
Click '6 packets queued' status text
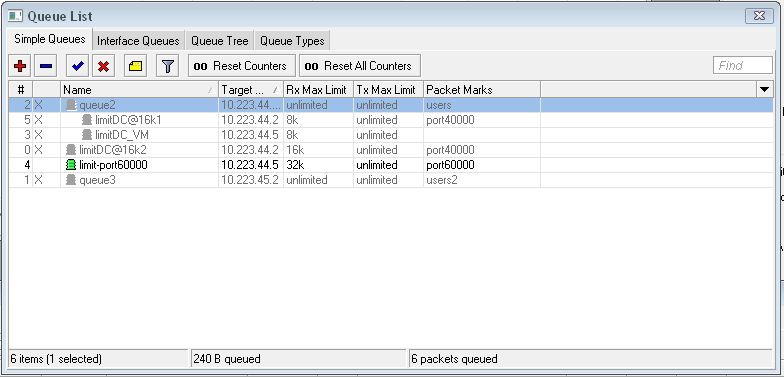(x=454, y=359)
